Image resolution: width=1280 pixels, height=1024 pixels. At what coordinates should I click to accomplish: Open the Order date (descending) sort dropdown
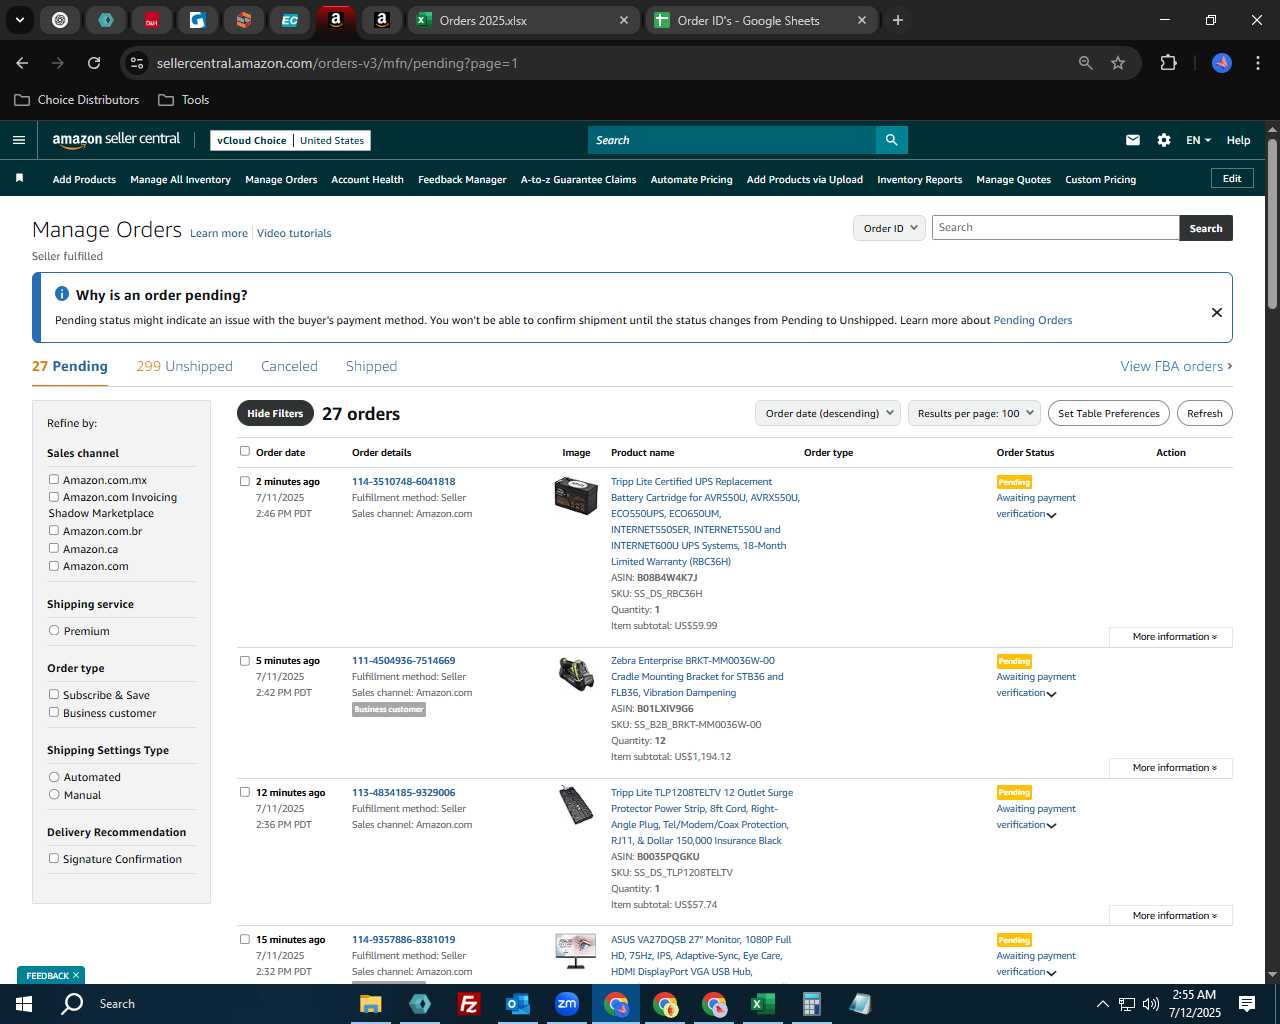tap(828, 413)
